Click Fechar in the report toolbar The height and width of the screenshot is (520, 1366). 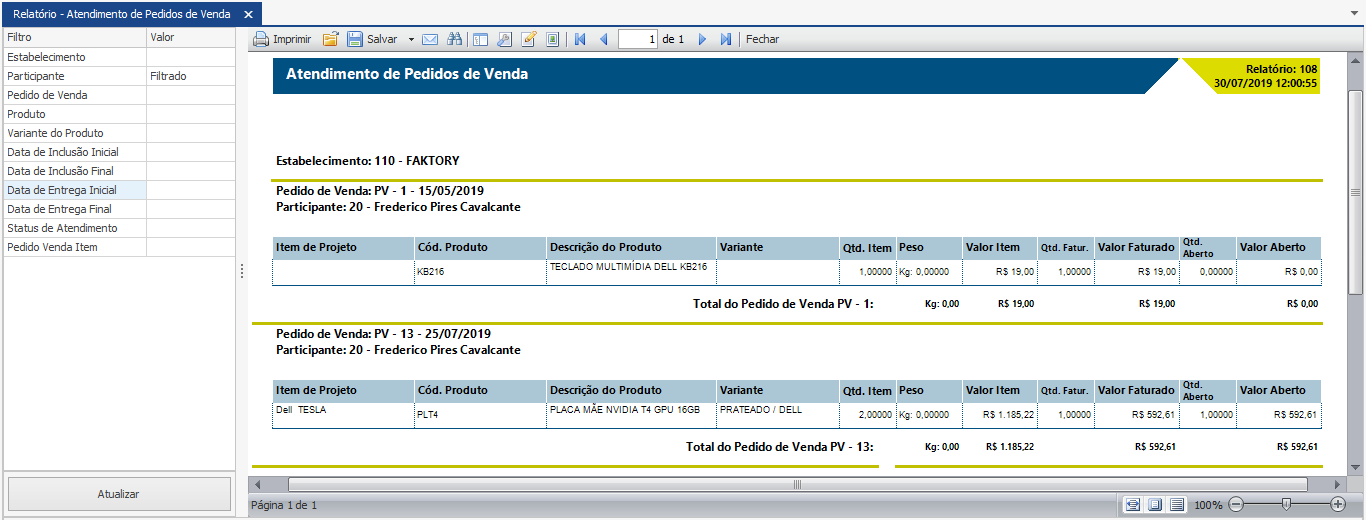pos(762,40)
